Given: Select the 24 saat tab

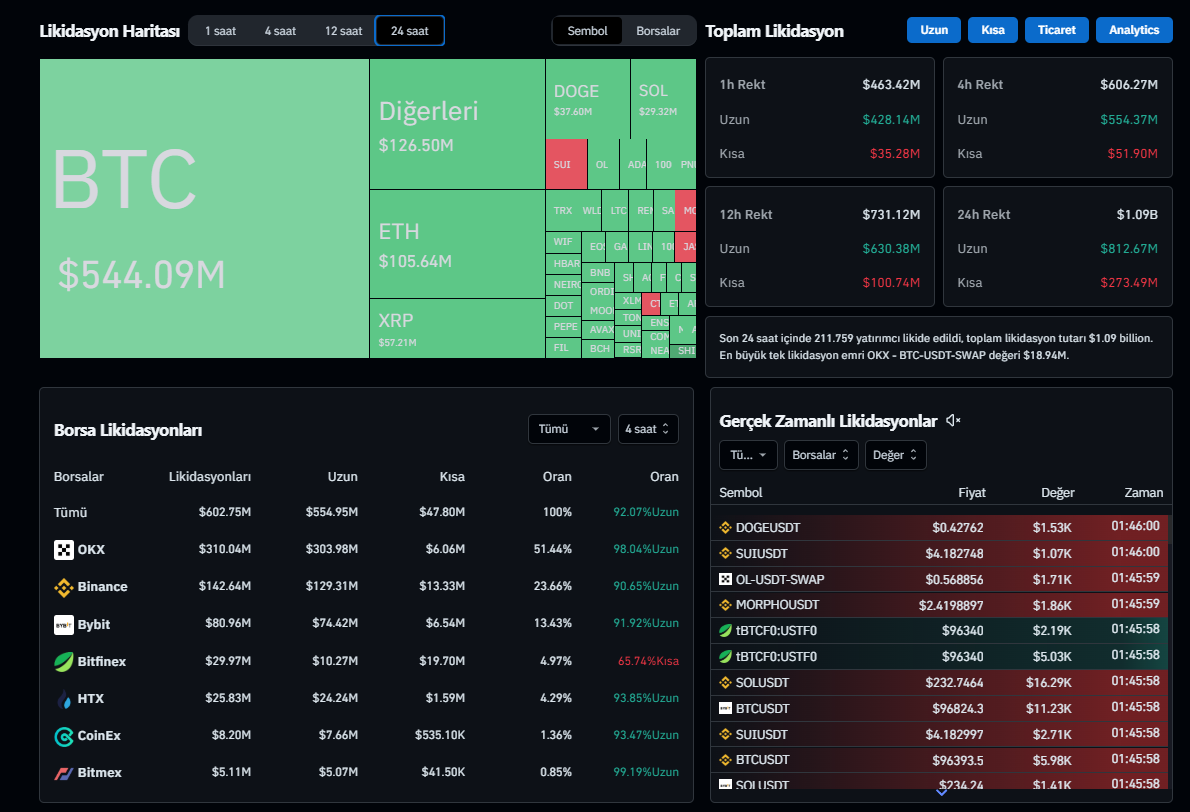Looking at the screenshot, I should (x=409, y=31).
